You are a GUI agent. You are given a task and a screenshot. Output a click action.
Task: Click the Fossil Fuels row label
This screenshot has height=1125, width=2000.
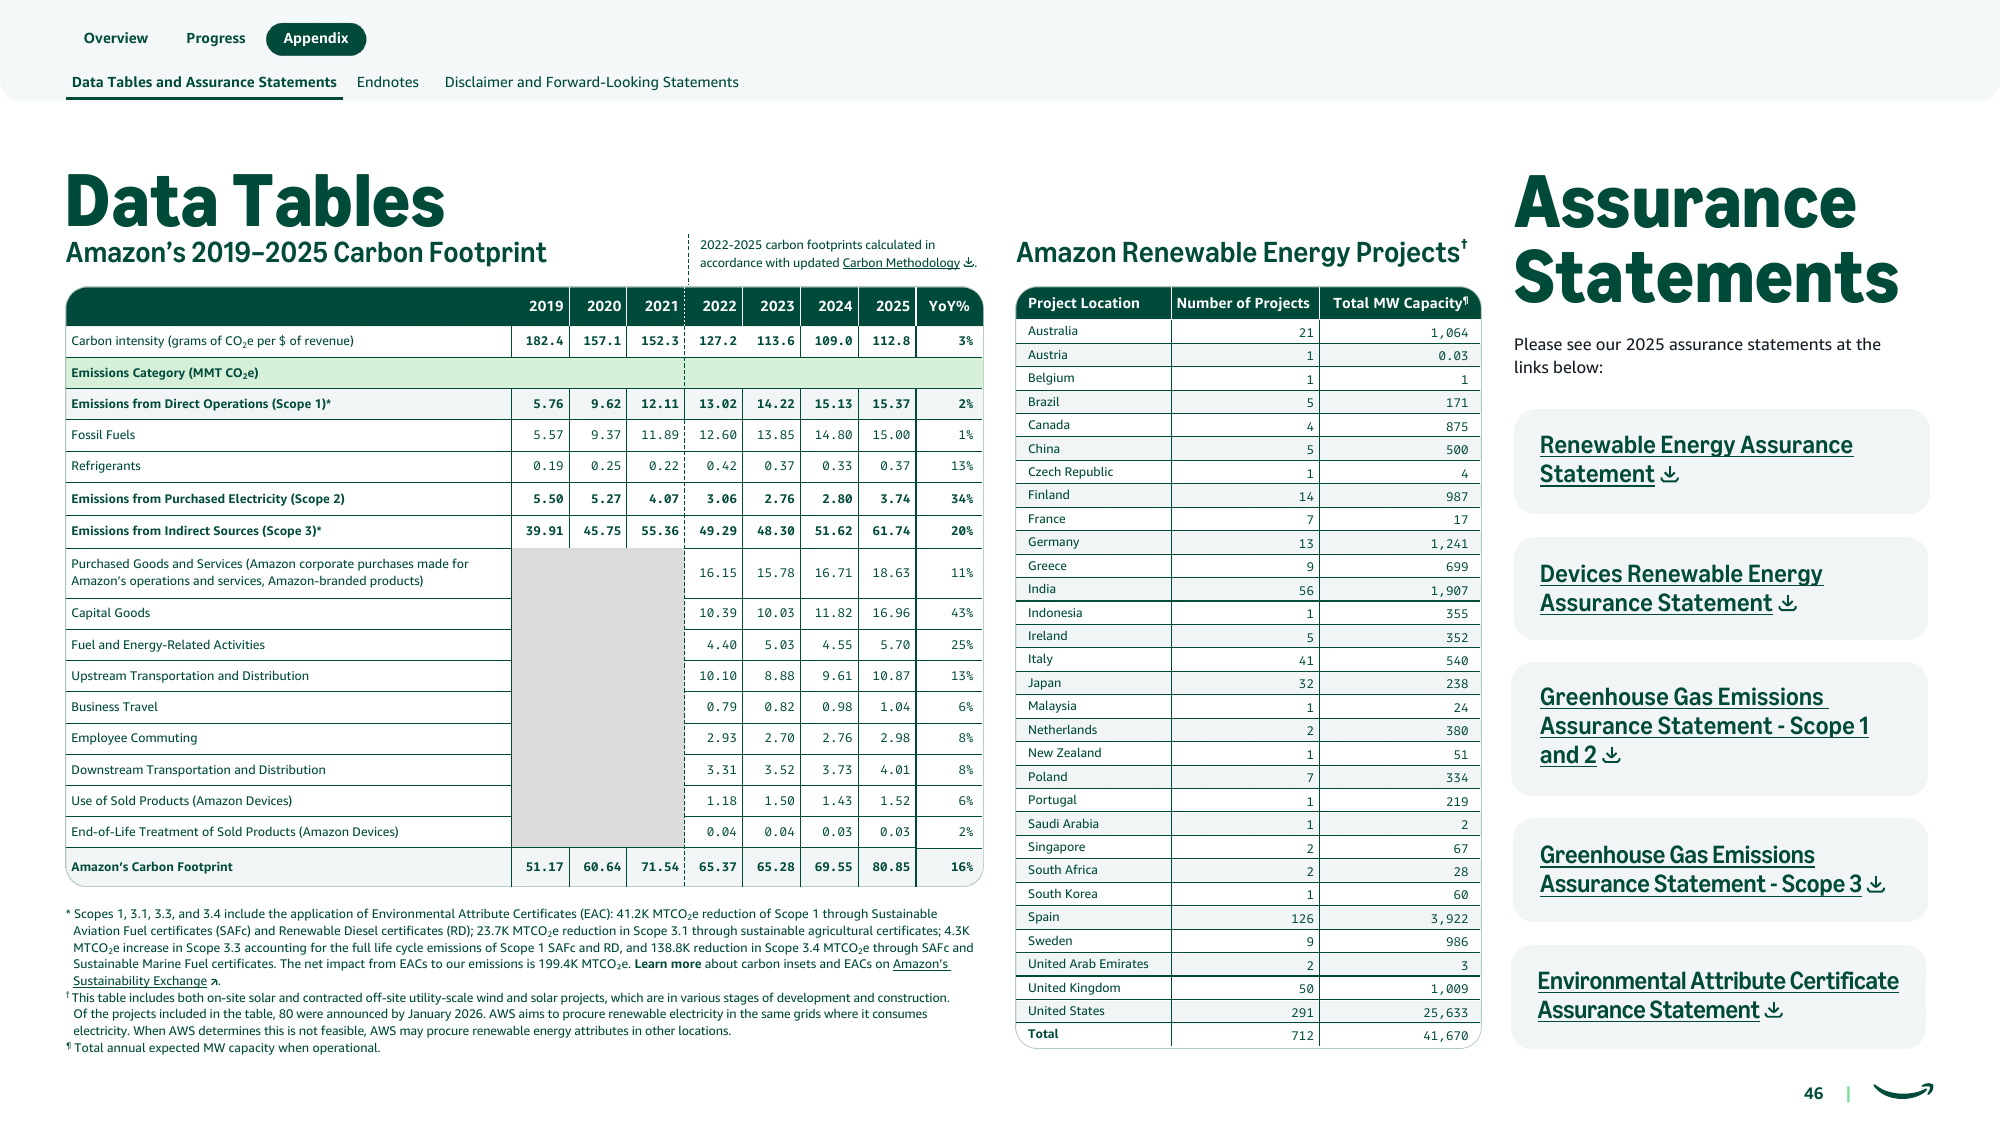click(x=103, y=435)
